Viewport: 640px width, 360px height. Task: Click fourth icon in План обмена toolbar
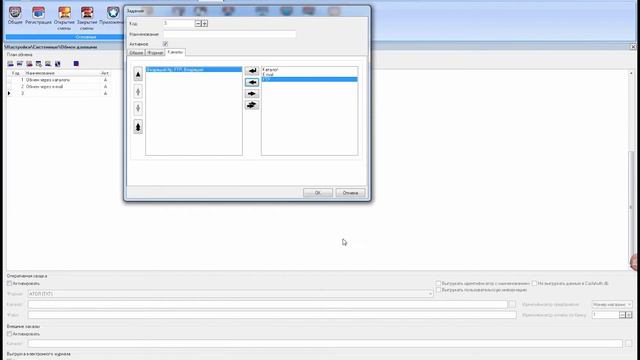tap(39, 64)
